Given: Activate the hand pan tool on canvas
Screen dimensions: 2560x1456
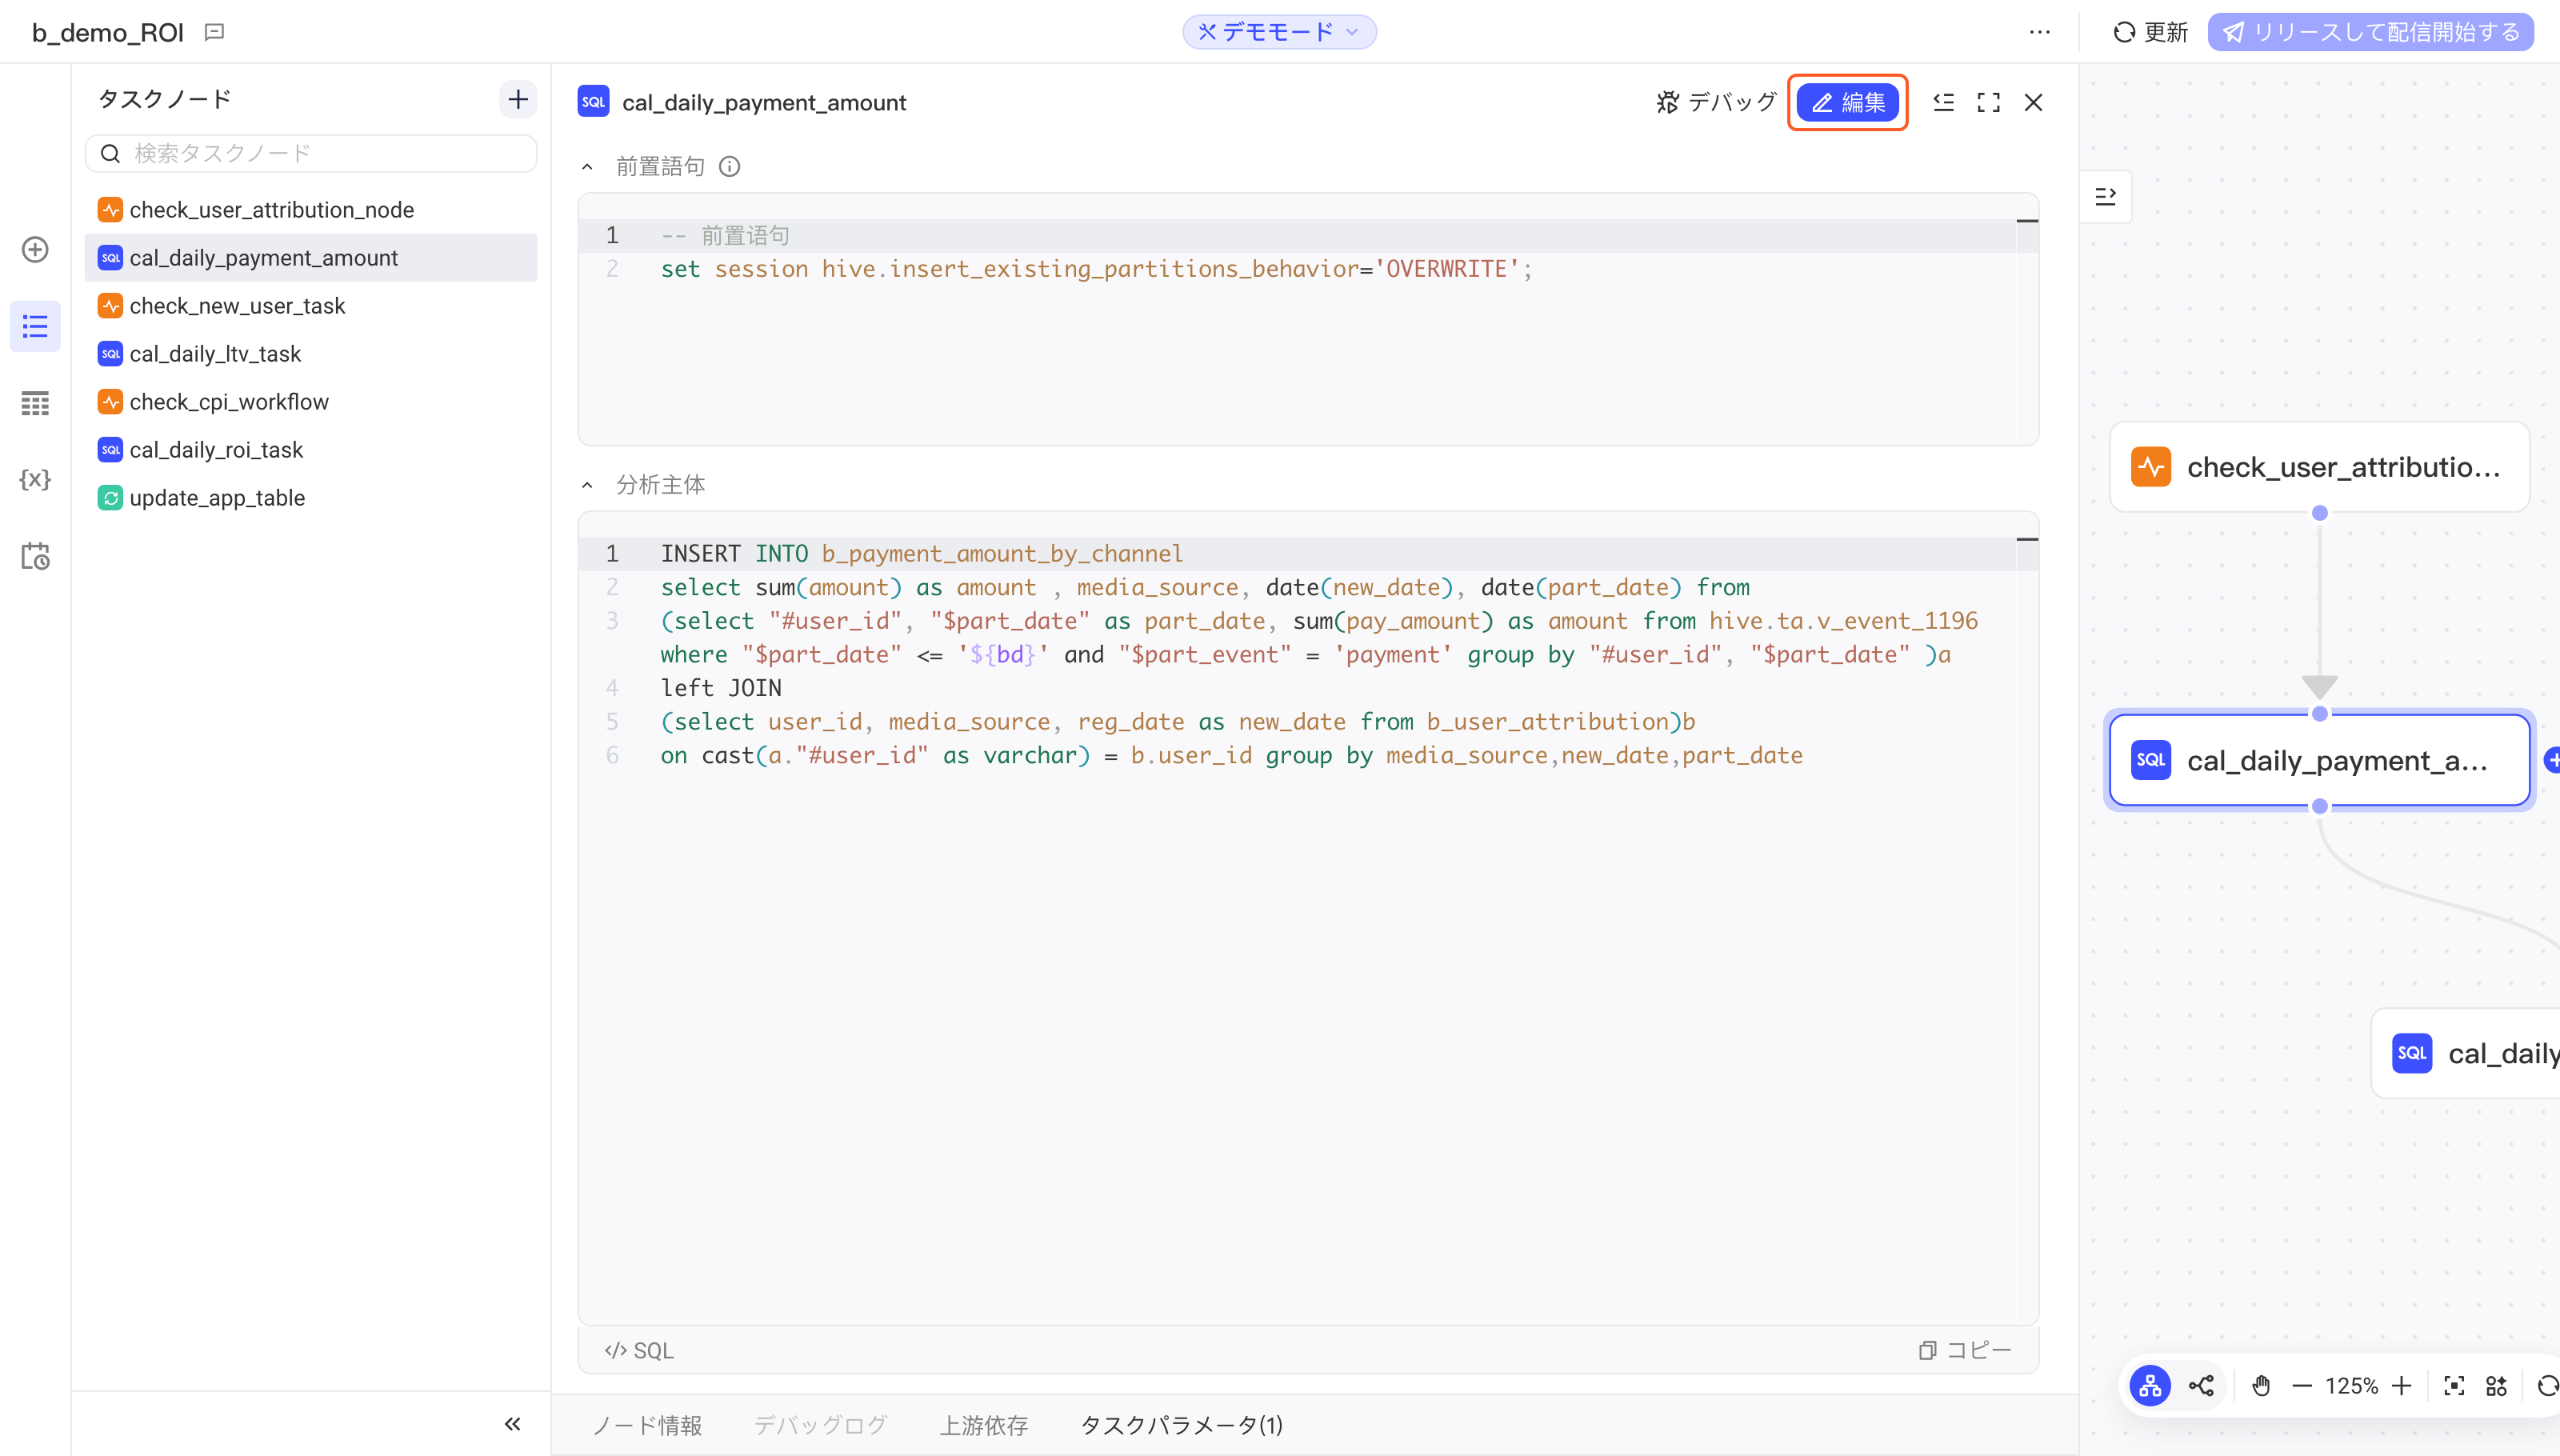Looking at the screenshot, I should coord(2262,1386).
